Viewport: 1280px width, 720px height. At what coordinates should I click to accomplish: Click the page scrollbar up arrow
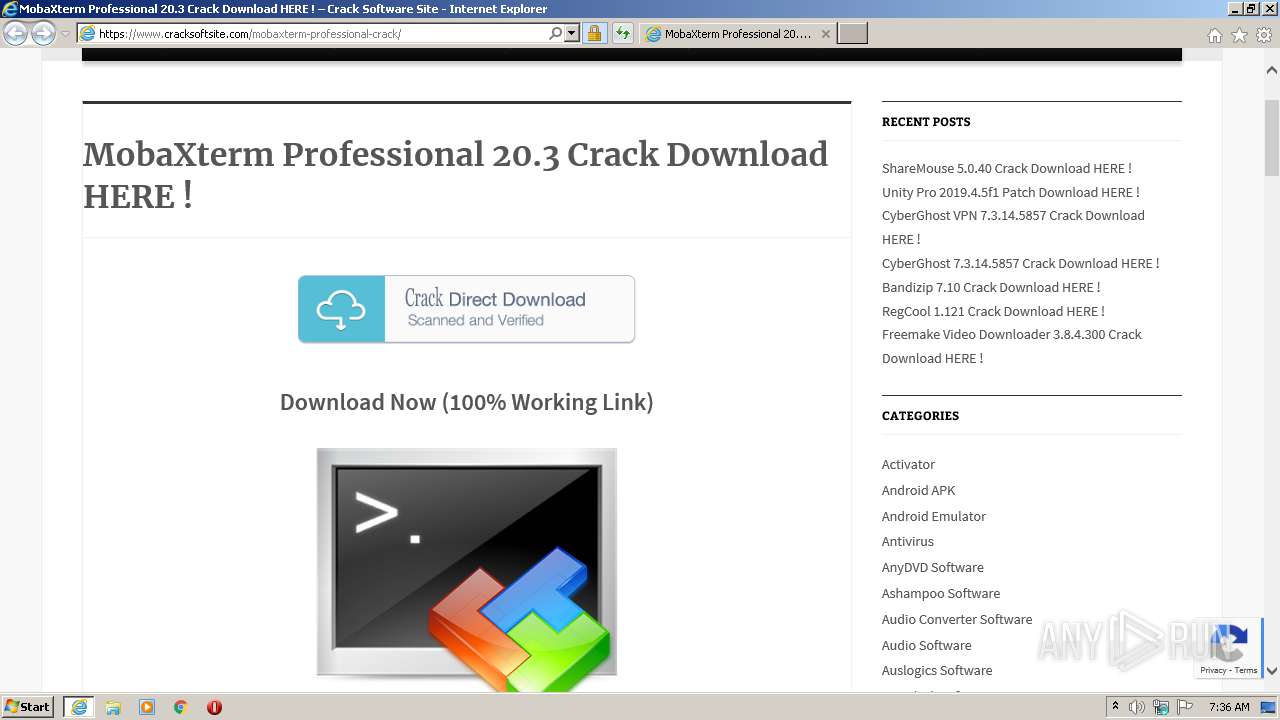[x=1272, y=70]
